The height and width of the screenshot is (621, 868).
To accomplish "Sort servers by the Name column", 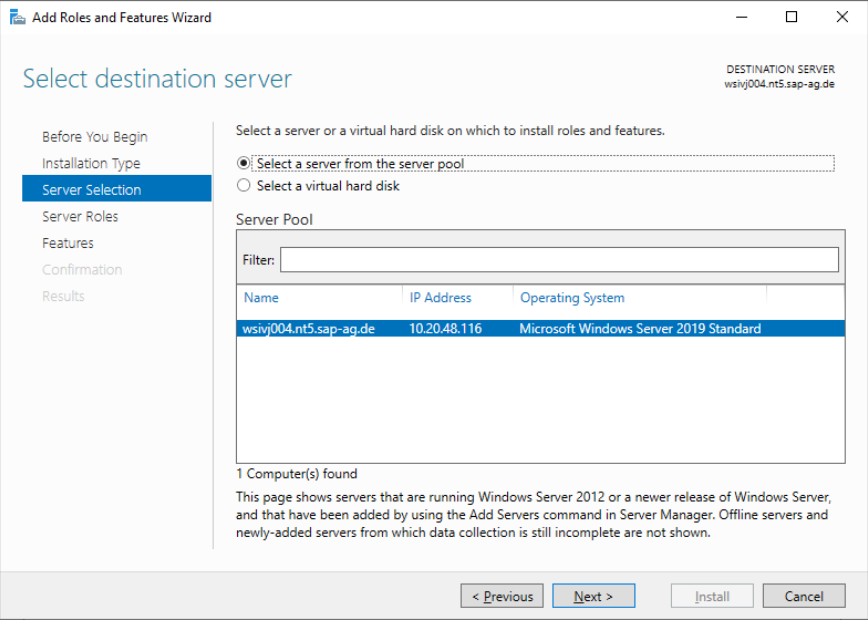I will click(x=261, y=297).
